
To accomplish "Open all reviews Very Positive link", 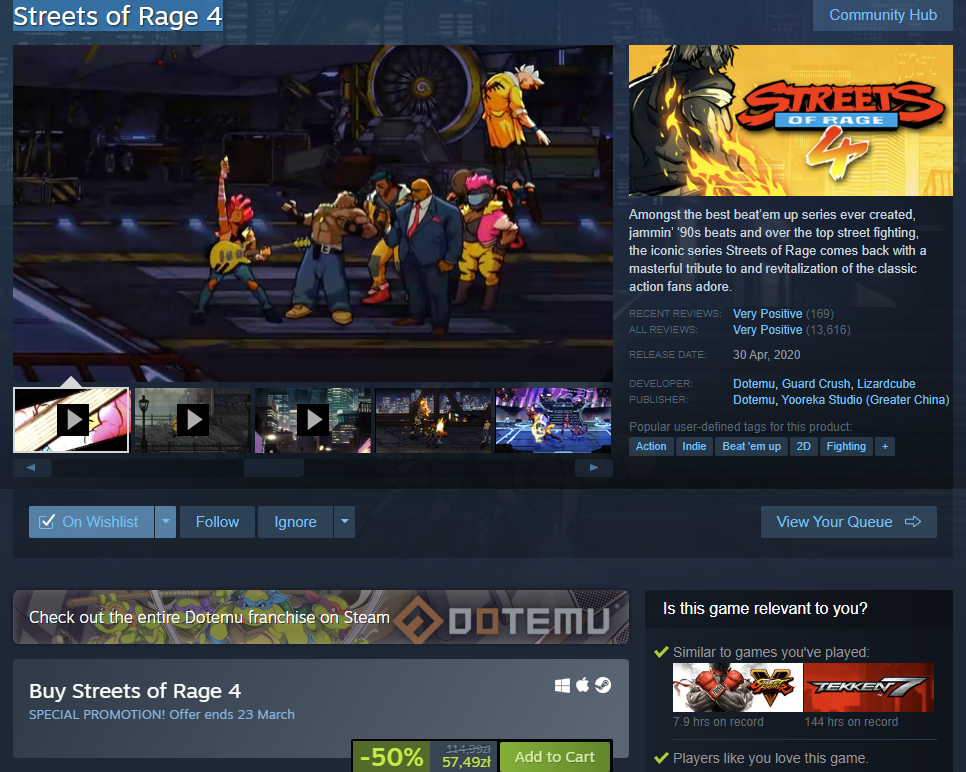I will point(767,330).
